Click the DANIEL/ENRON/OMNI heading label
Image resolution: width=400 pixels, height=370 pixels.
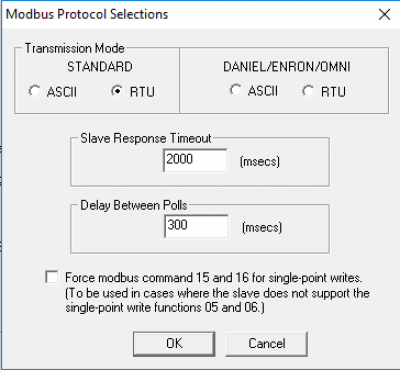[287, 67]
